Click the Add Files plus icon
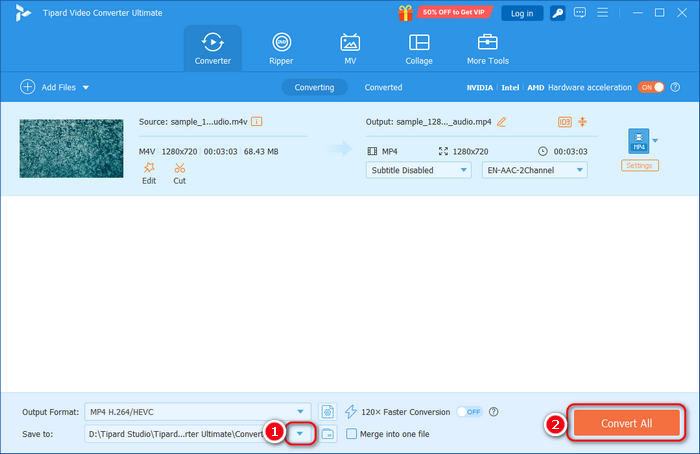 tap(27, 87)
